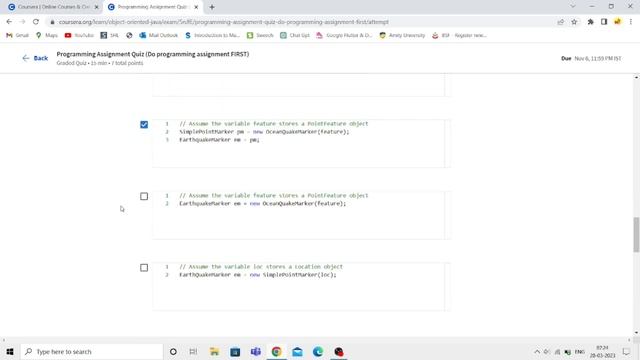Screen dimensions: 640x360
Task: Bookmark this page with the star icon
Action: tap(574, 22)
